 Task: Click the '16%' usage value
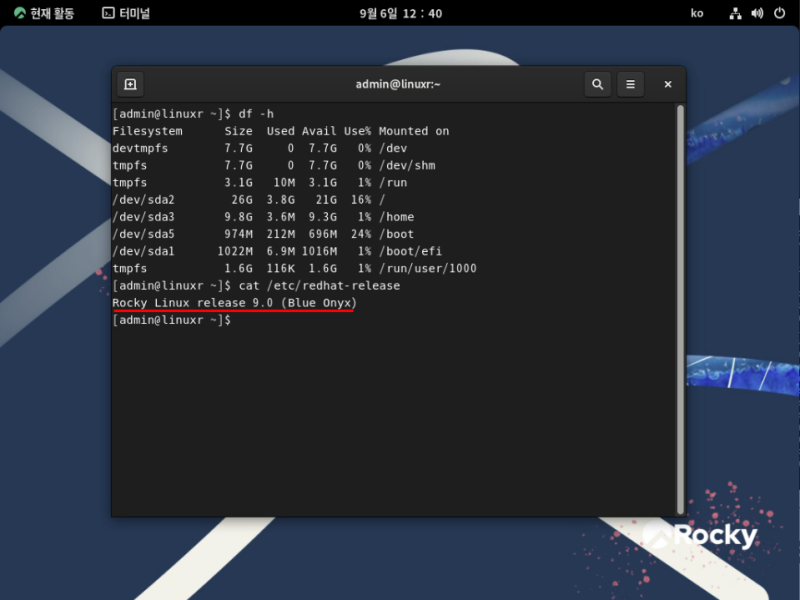tap(361, 200)
